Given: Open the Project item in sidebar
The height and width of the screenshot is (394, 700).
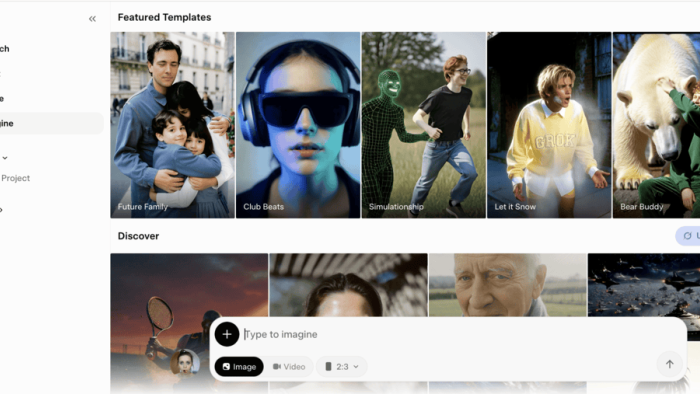Looking at the screenshot, I should (x=15, y=178).
